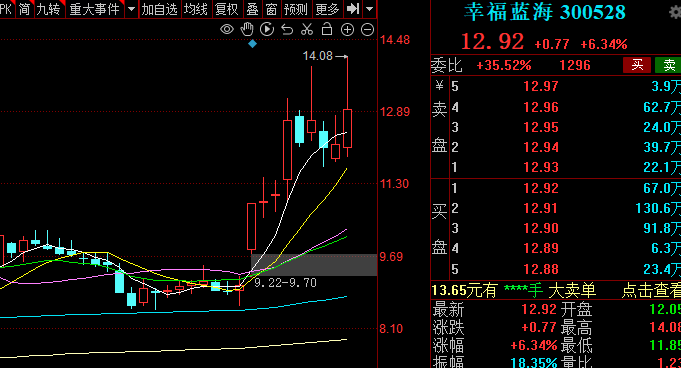This screenshot has width=681, height=368.
Task: Open the 预测 forecast feature
Action: 296,9
